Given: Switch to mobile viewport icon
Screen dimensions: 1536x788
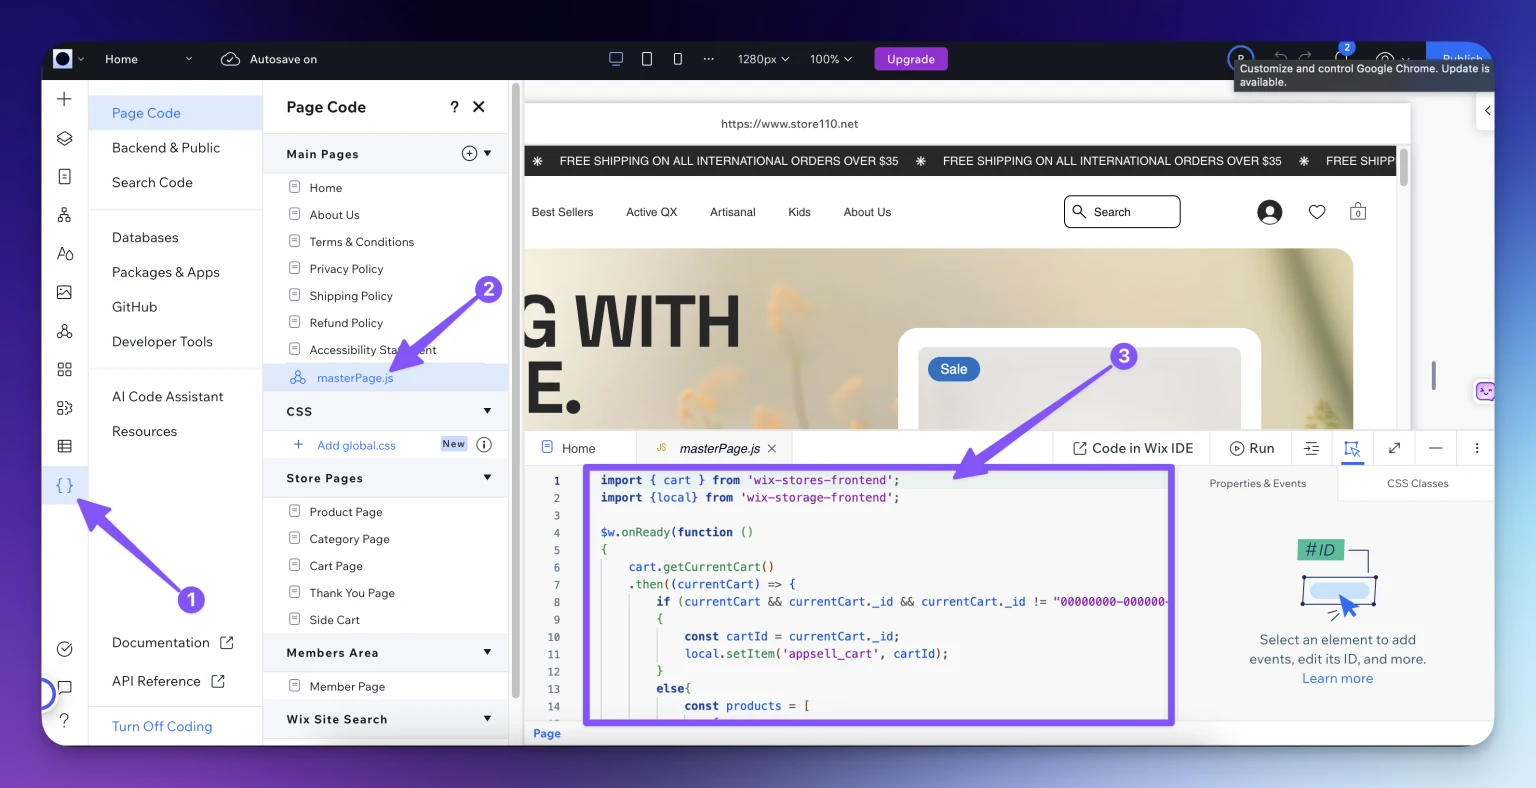Looking at the screenshot, I should click(x=678, y=59).
